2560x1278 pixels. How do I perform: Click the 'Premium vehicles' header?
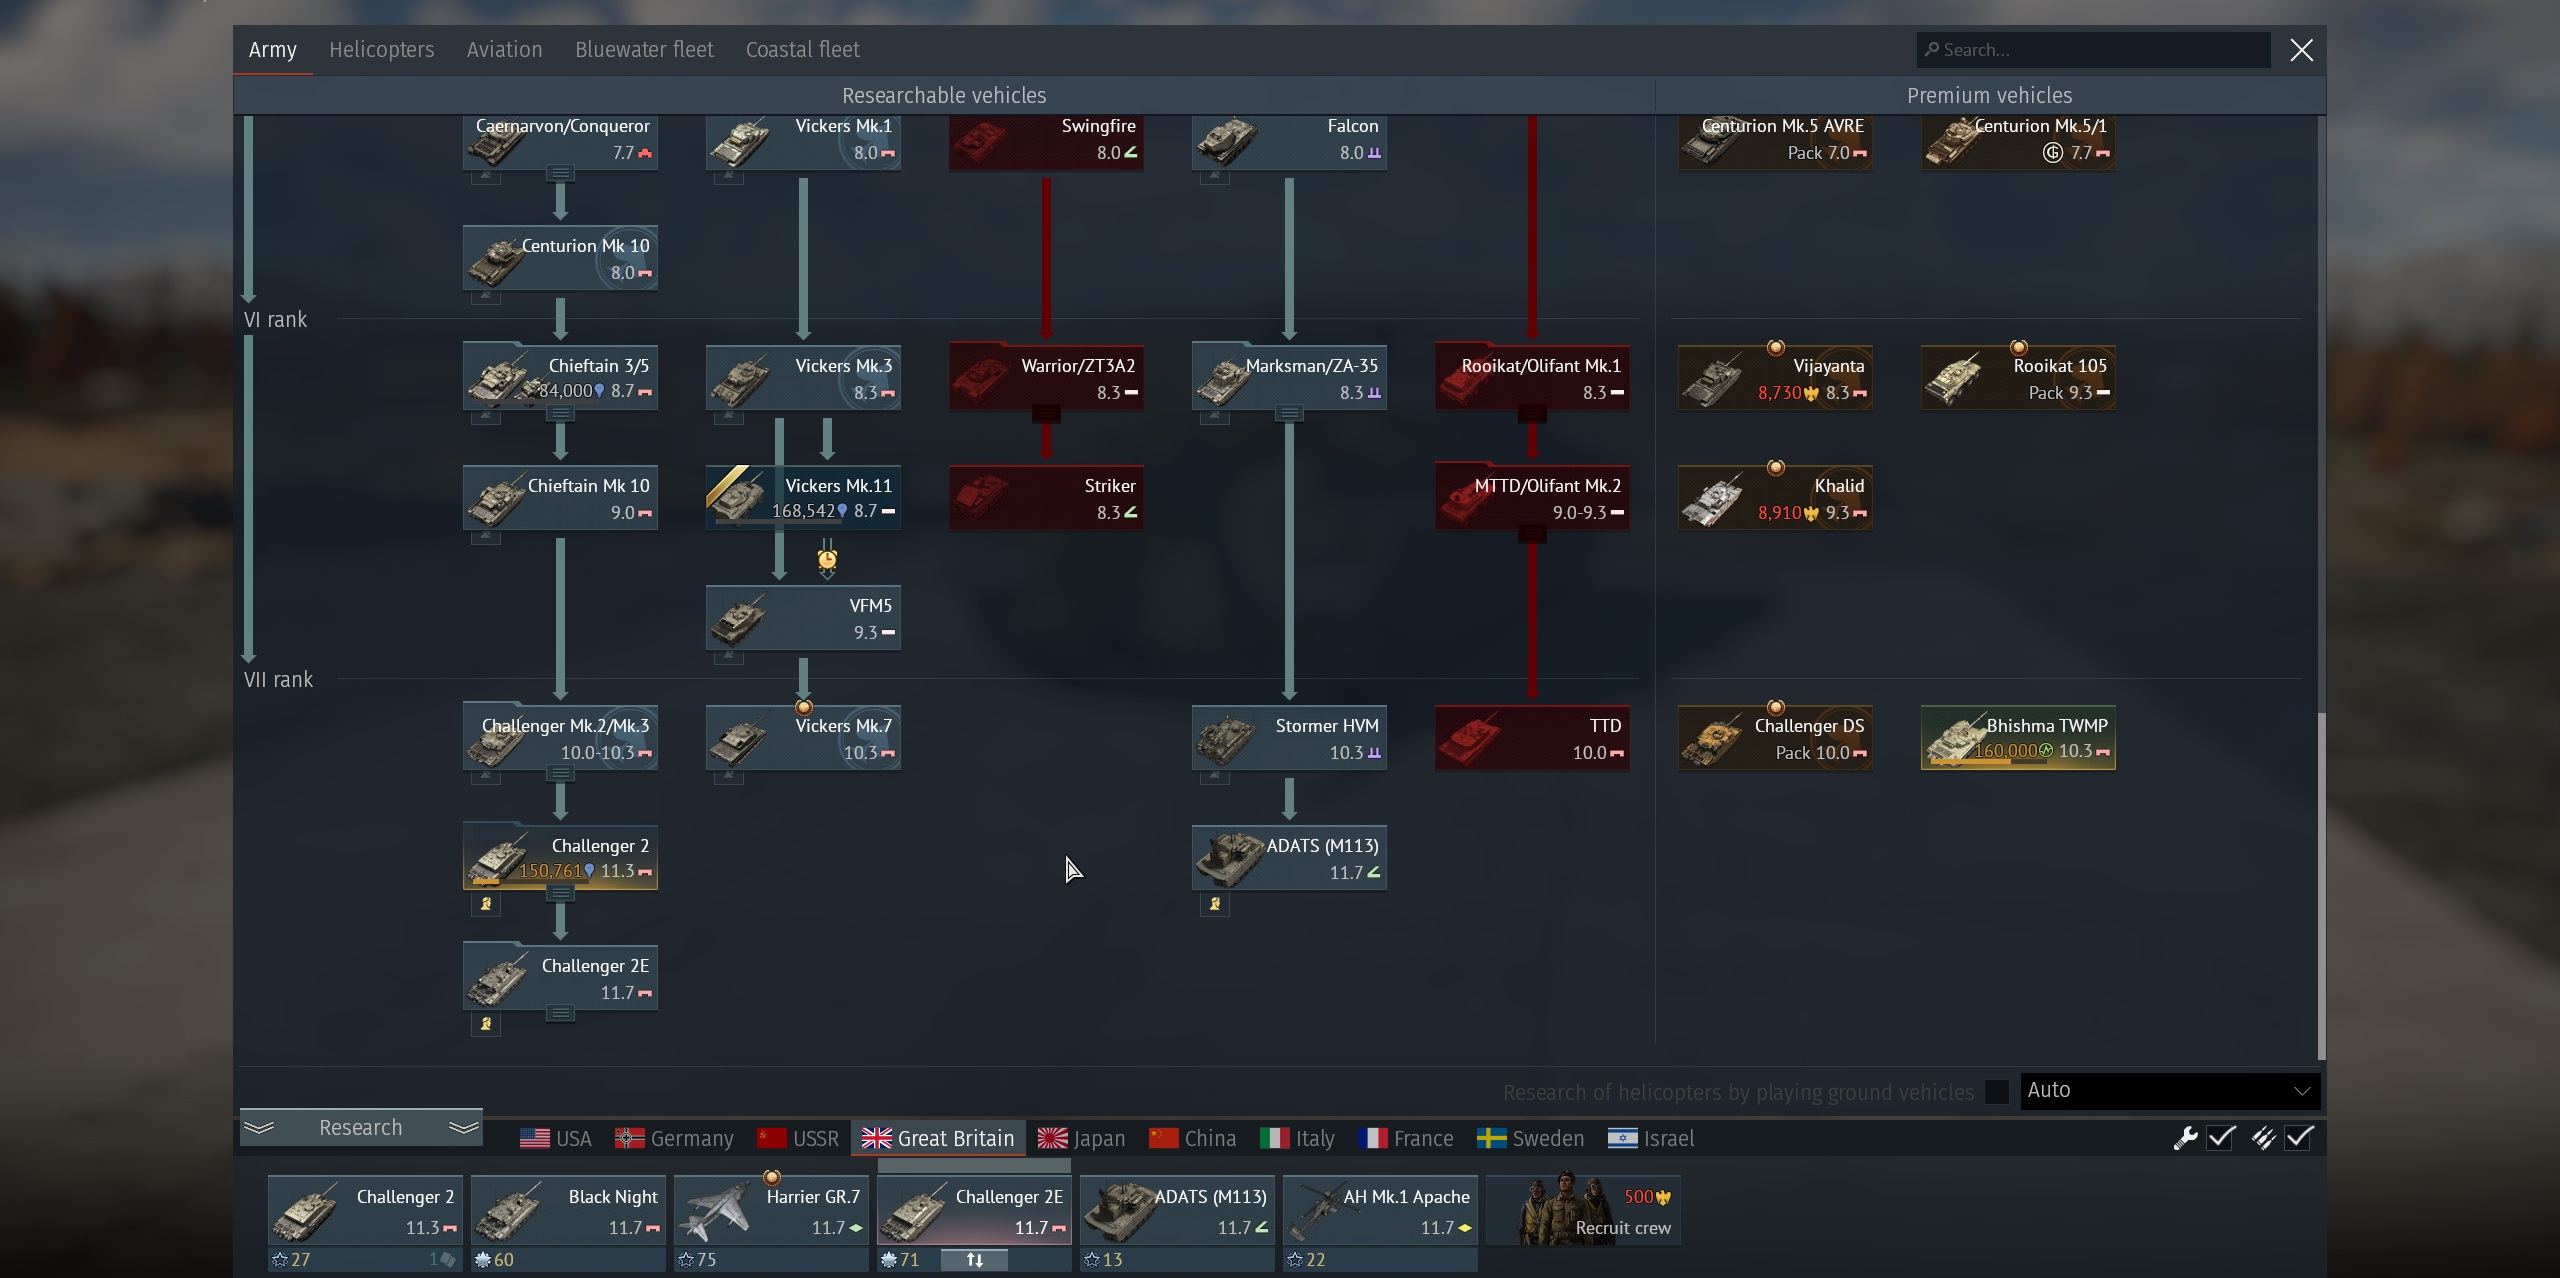tap(1989, 96)
